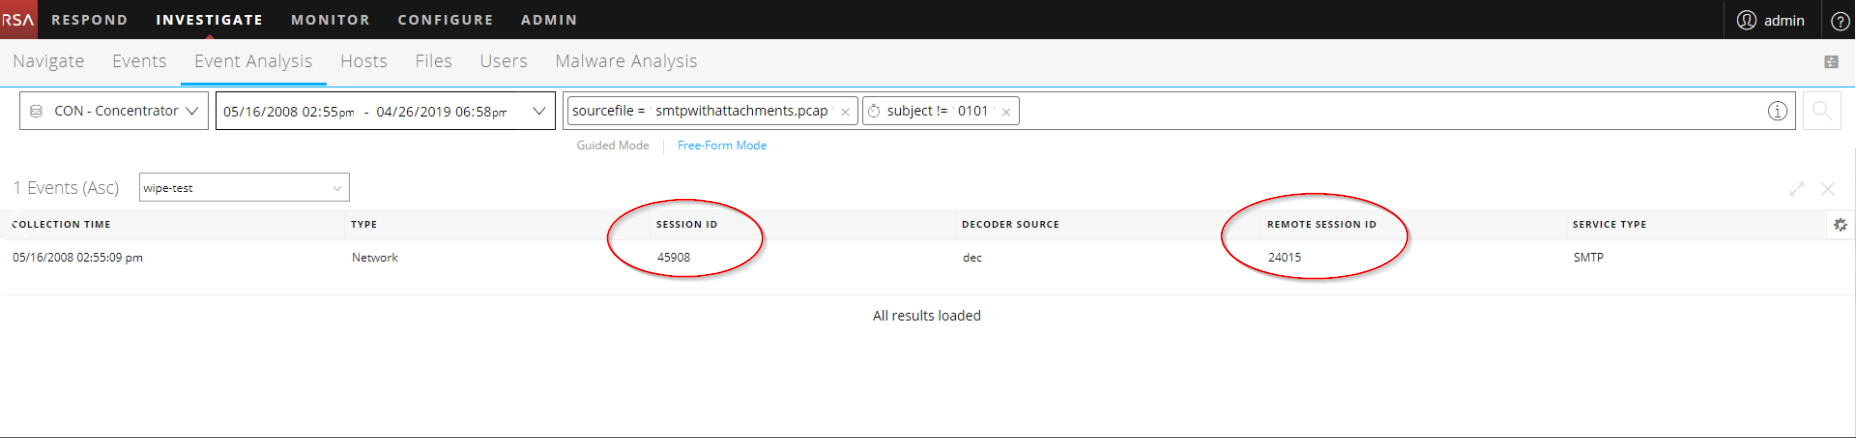Click remote session ID value 24015
Viewport: 1856px width, 438px height.
click(1284, 258)
